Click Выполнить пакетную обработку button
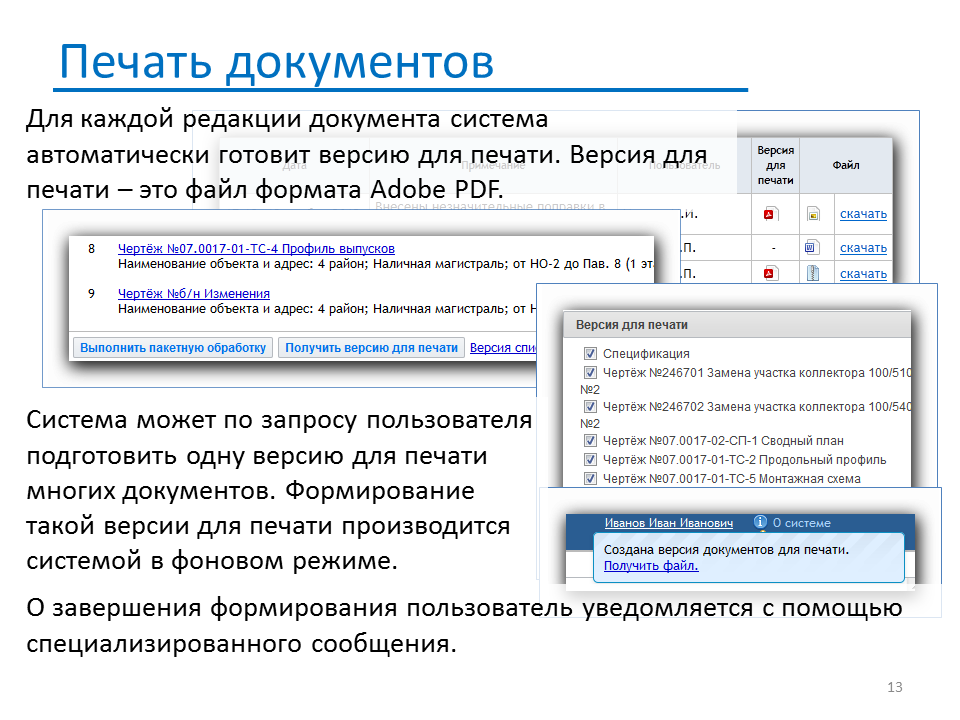960x720 pixels. pyautogui.click(x=173, y=348)
